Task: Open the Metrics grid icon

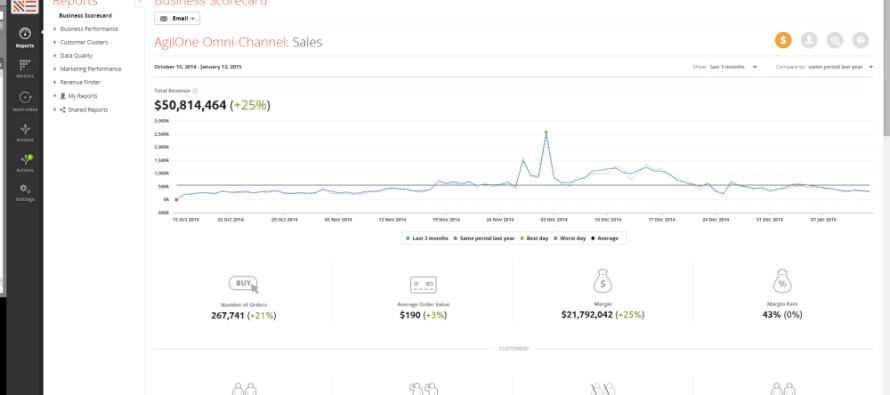Action: click(24, 68)
